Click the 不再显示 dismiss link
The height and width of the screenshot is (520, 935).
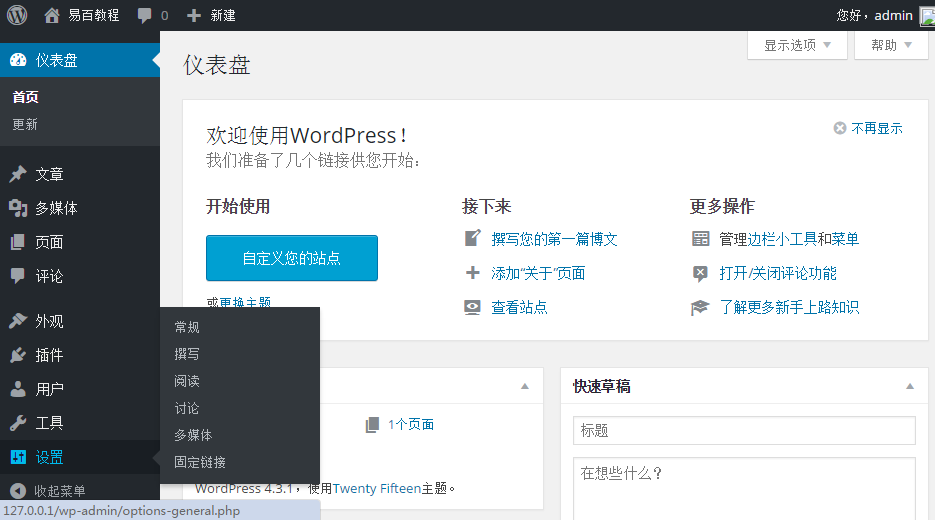[876, 128]
